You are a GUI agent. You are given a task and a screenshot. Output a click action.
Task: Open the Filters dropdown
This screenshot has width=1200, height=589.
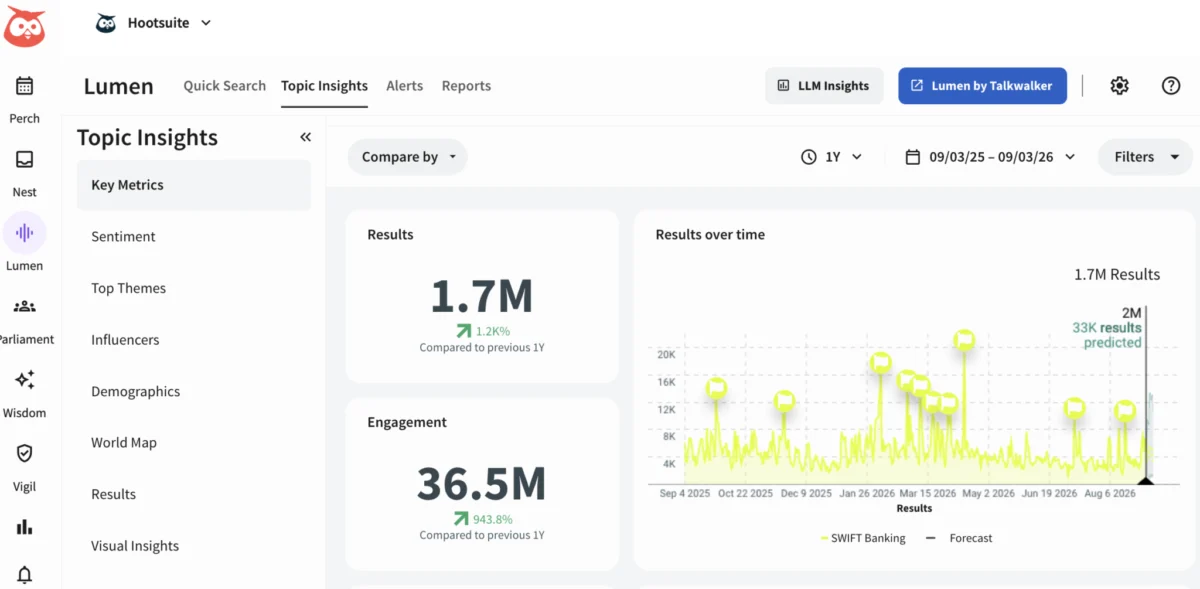(x=1146, y=157)
